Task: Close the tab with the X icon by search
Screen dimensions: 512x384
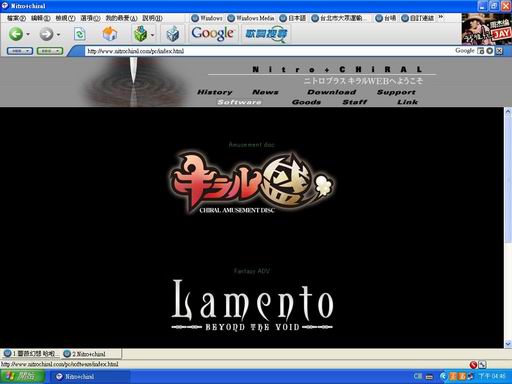Action: tap(499, 51)
